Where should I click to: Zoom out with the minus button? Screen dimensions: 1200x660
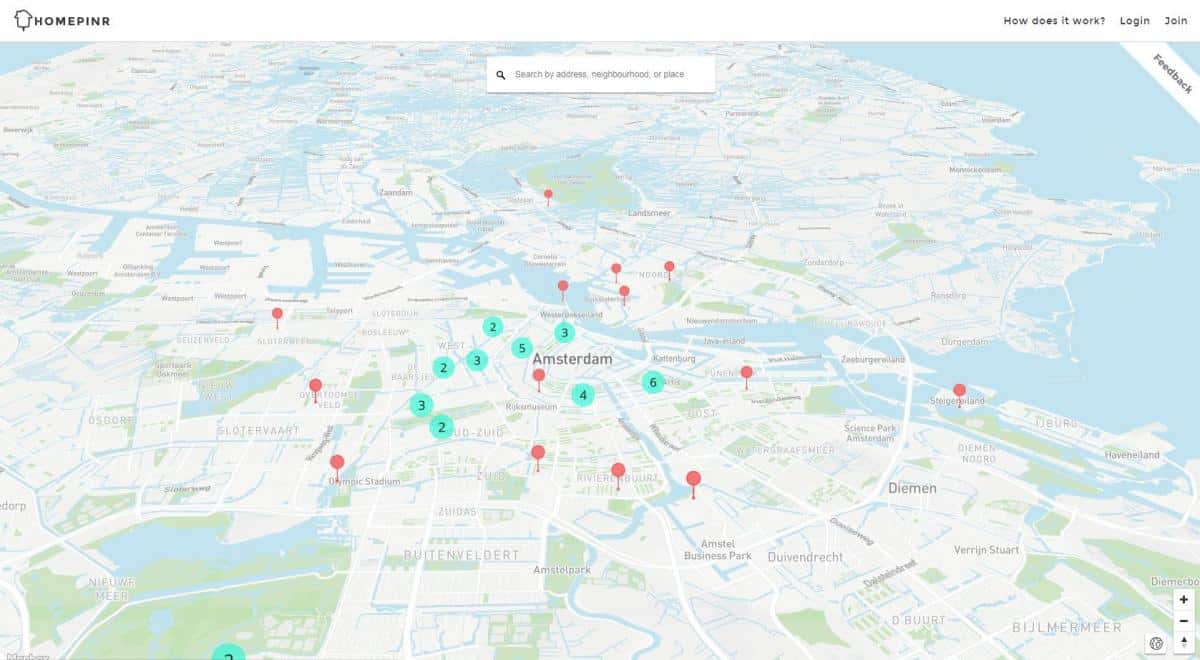click(x=1184, y=621)
